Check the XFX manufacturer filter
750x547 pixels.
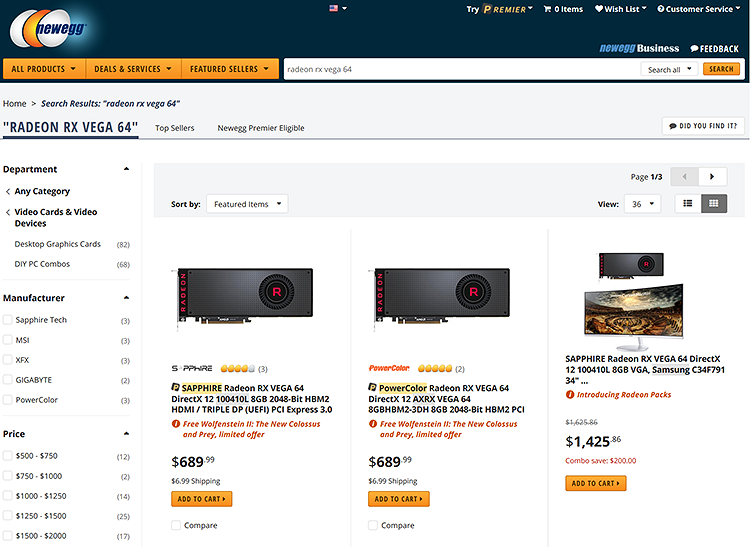click(x=8, y=360)
